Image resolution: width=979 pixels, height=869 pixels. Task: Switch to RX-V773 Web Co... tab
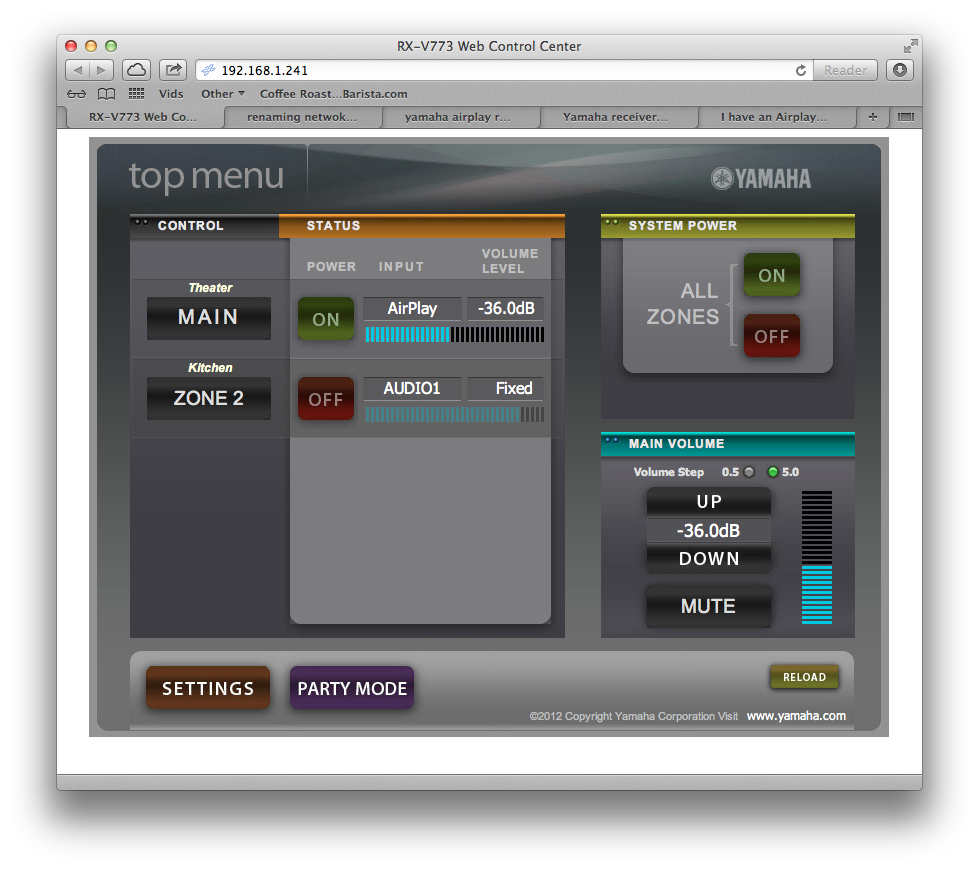click(143, 117)
